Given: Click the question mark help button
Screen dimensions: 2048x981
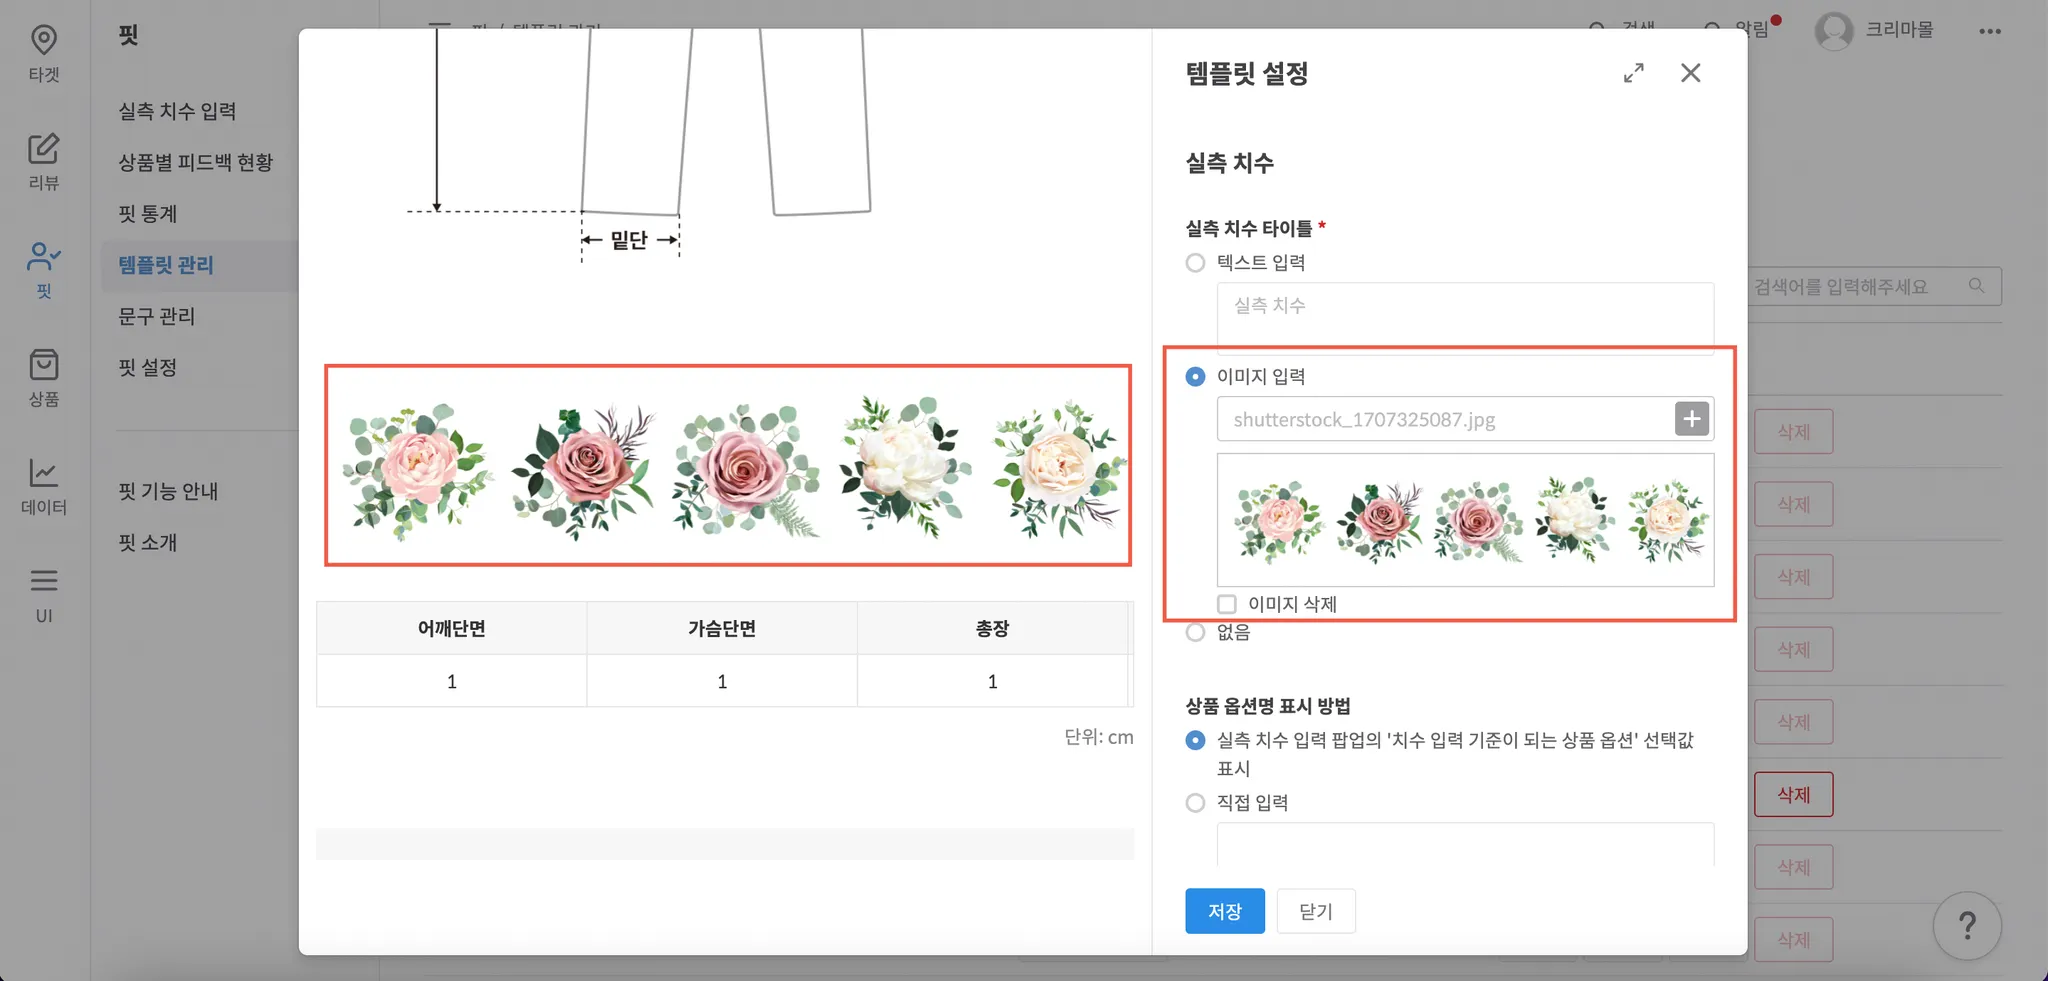Looking at the screenshot, I should point(1966,926).
